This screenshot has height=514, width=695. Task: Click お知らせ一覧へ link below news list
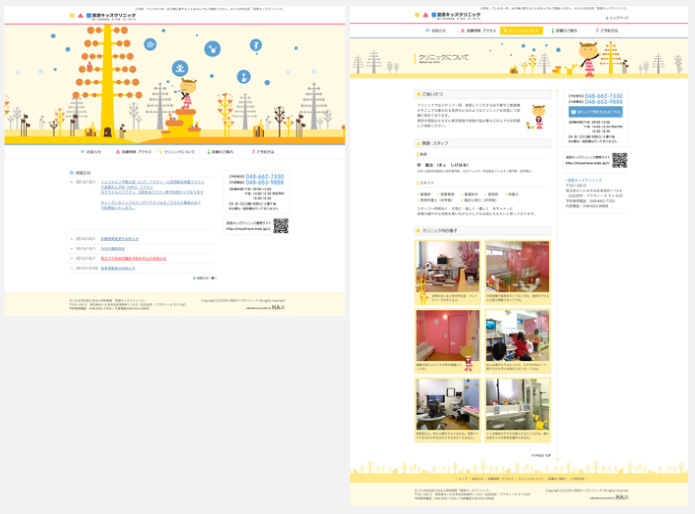tap(205, 278)
